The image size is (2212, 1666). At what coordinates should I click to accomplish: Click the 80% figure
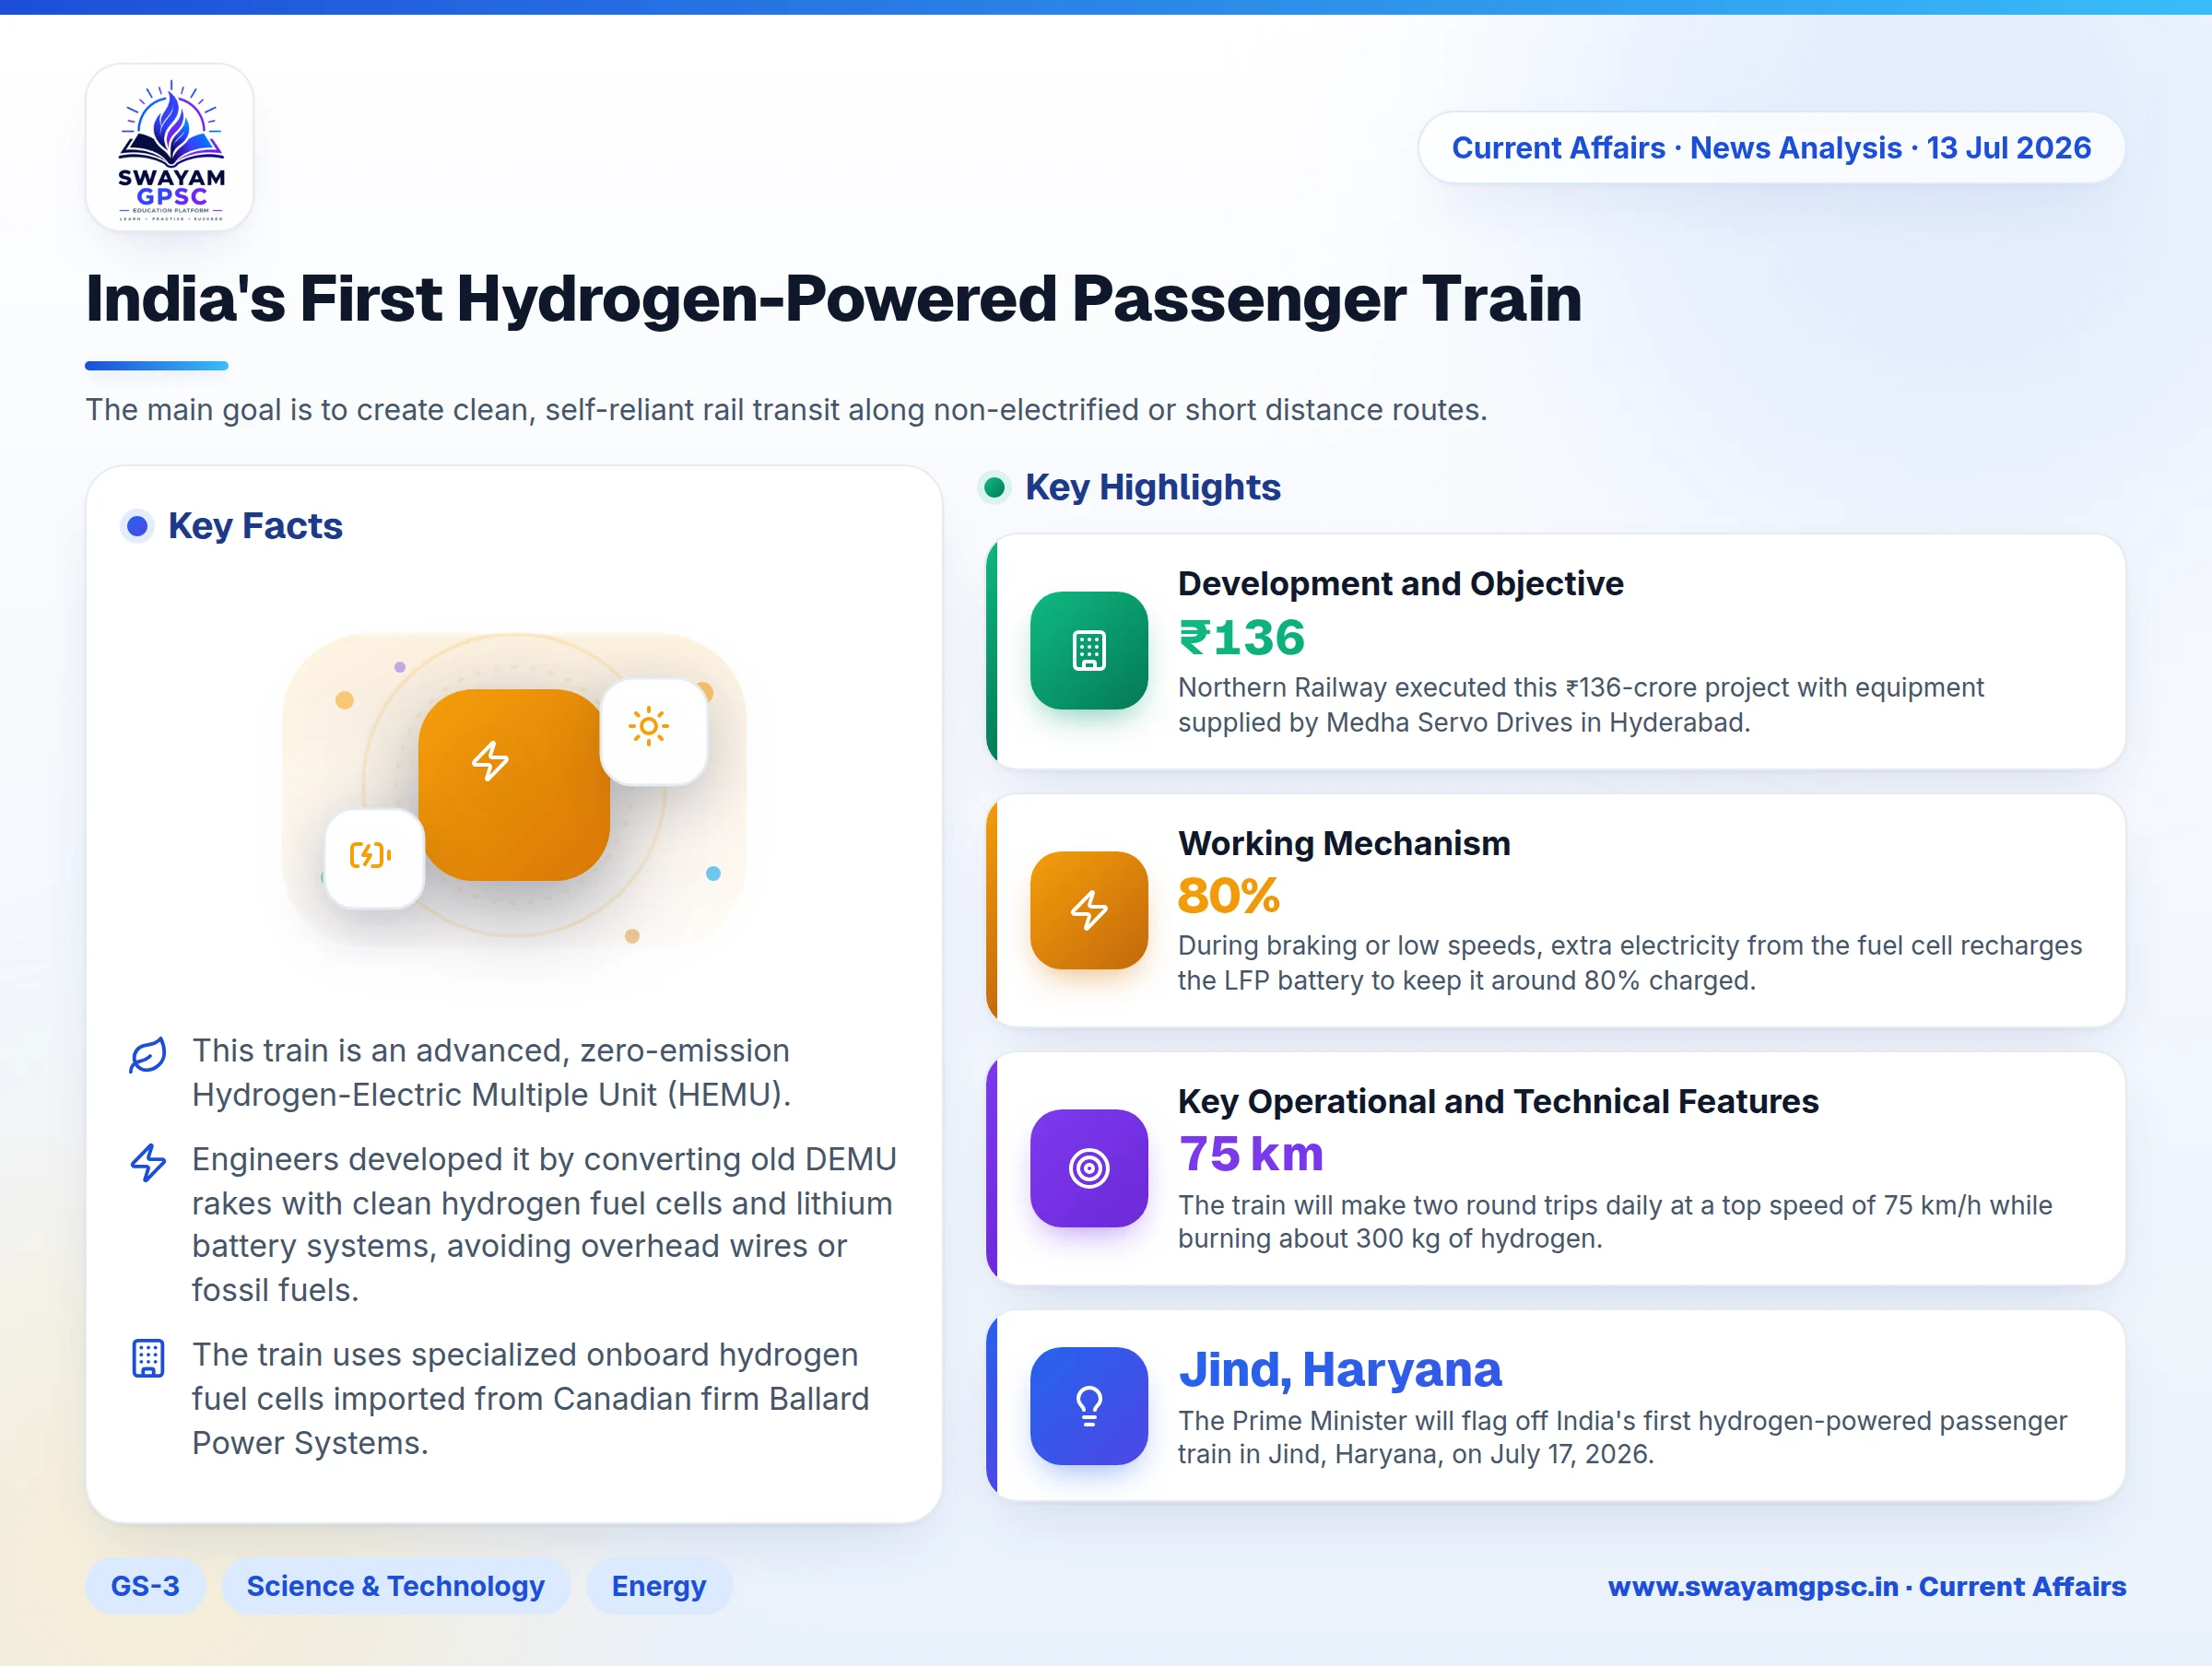point(1229,896)
